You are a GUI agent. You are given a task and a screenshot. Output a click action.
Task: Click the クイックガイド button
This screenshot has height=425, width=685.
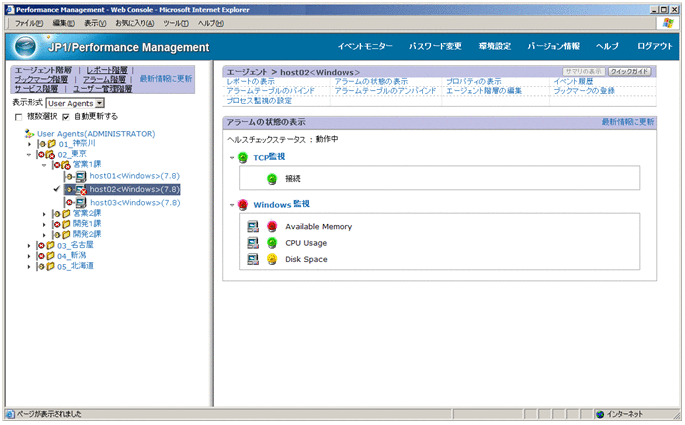coord(630,71)
